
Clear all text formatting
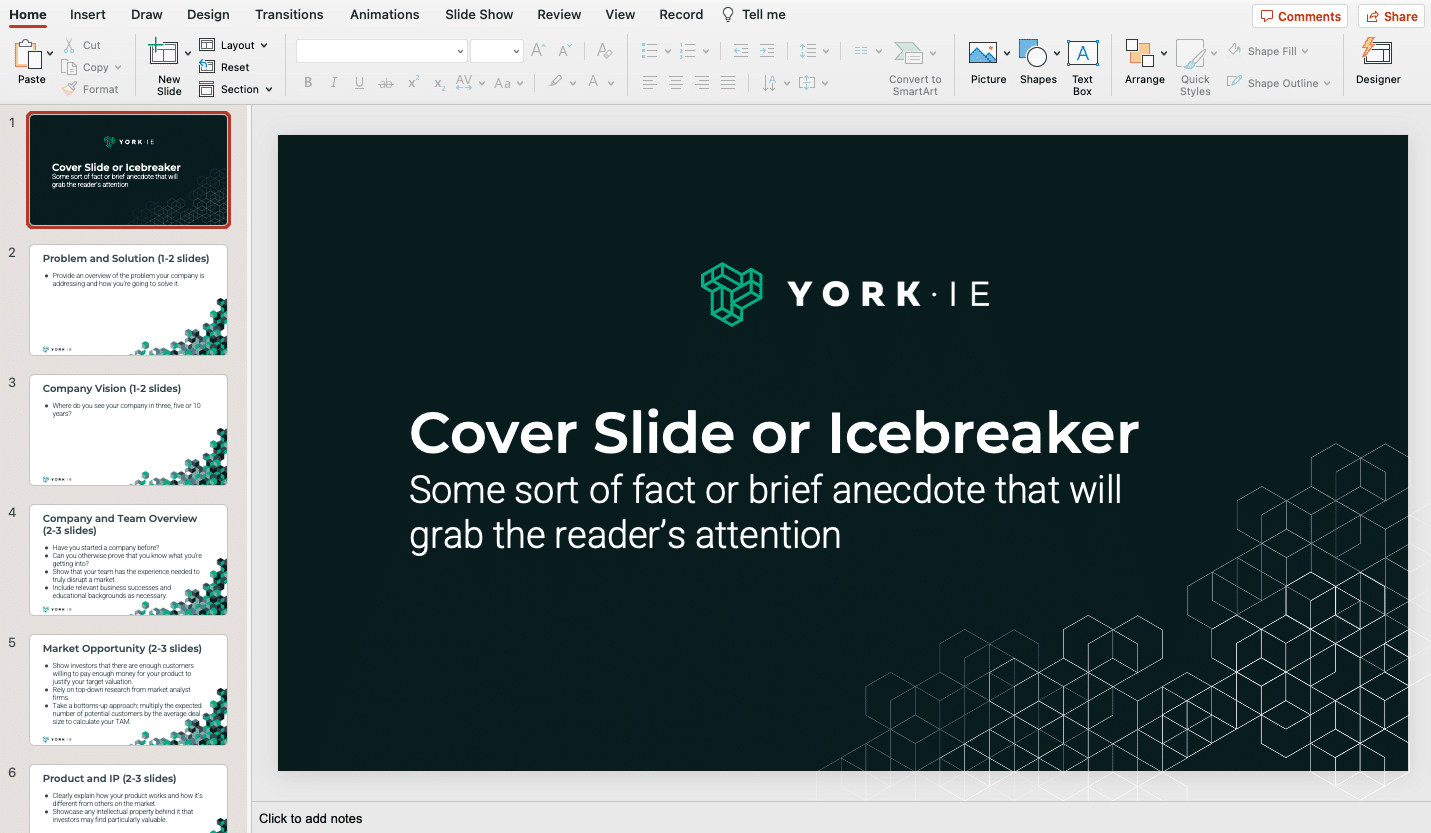[x=604, y=50]
